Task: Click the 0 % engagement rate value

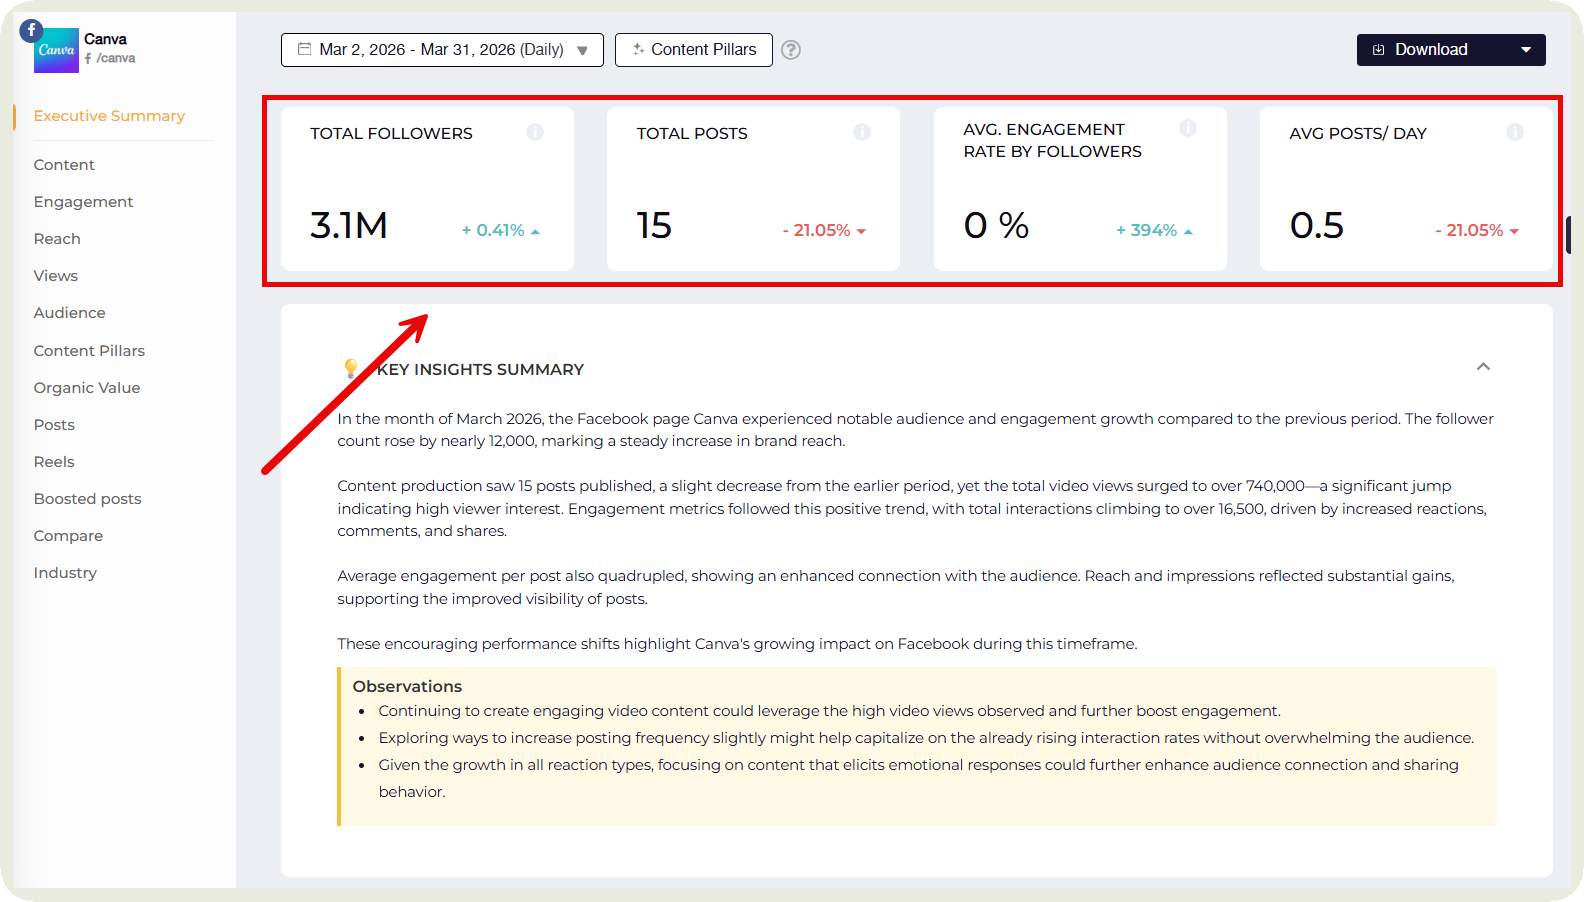Action: pos(997,226)
